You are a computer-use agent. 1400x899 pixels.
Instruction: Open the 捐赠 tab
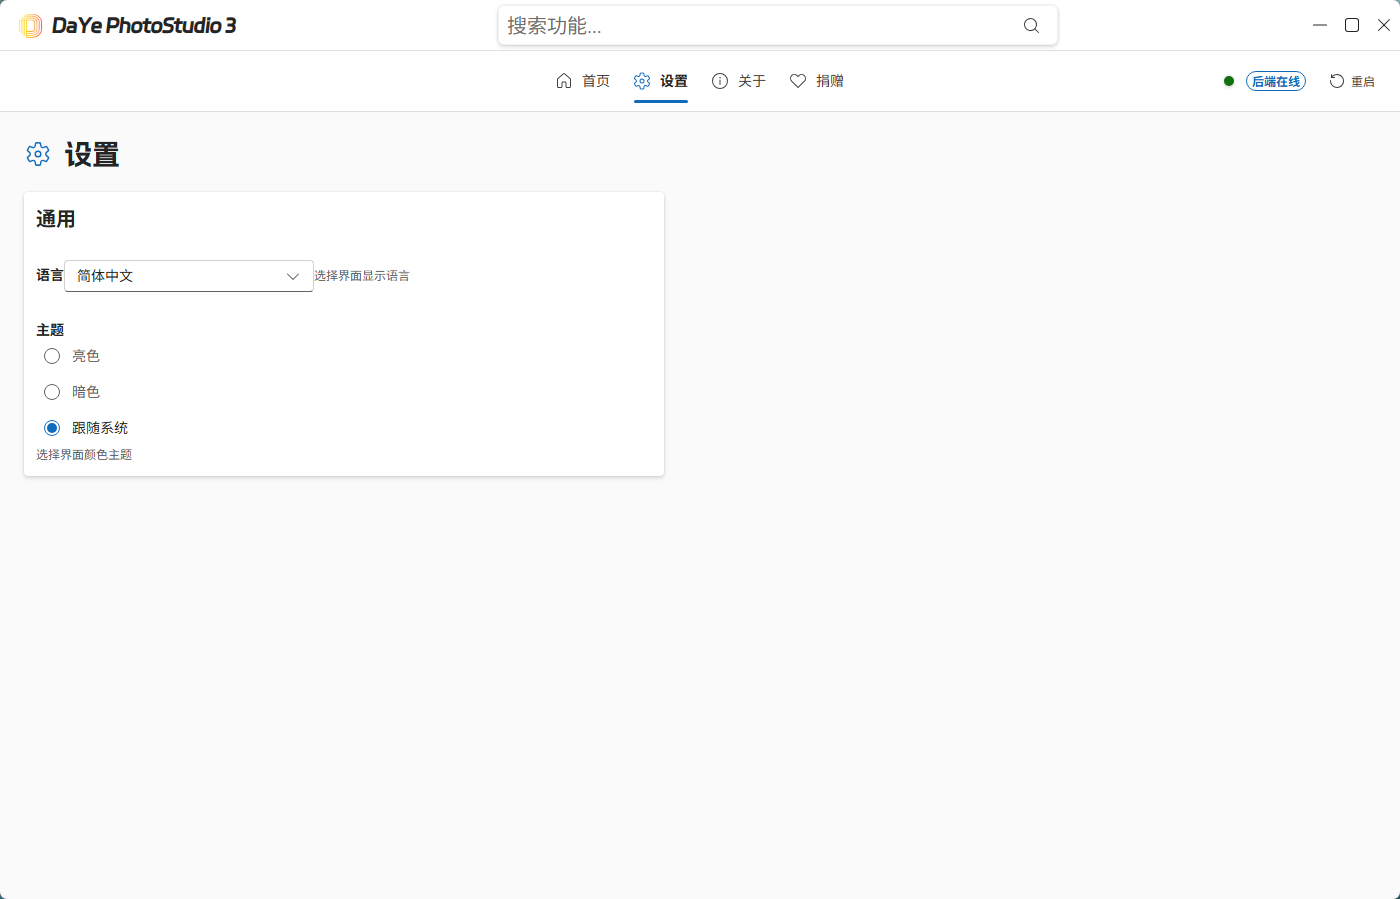coord(817,81)
